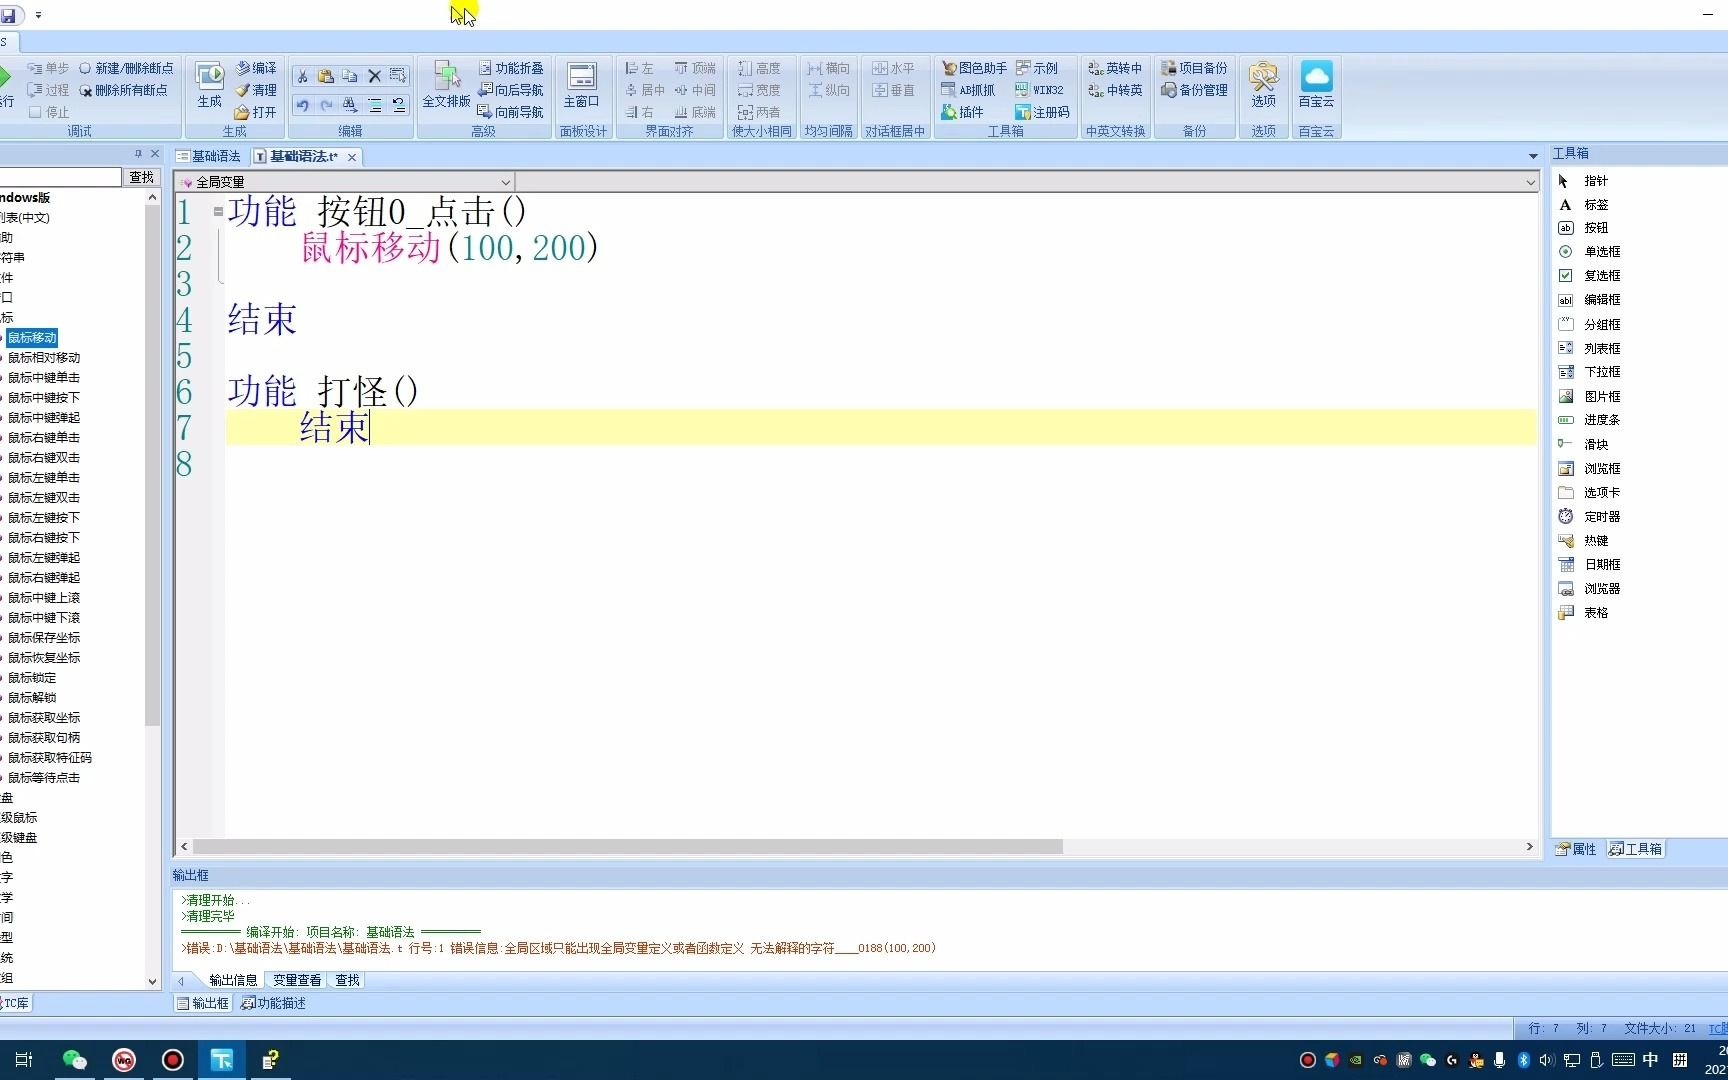Open WeChat on the taskbar
1728x1080 pixels.
click(x=74, y=1060)
